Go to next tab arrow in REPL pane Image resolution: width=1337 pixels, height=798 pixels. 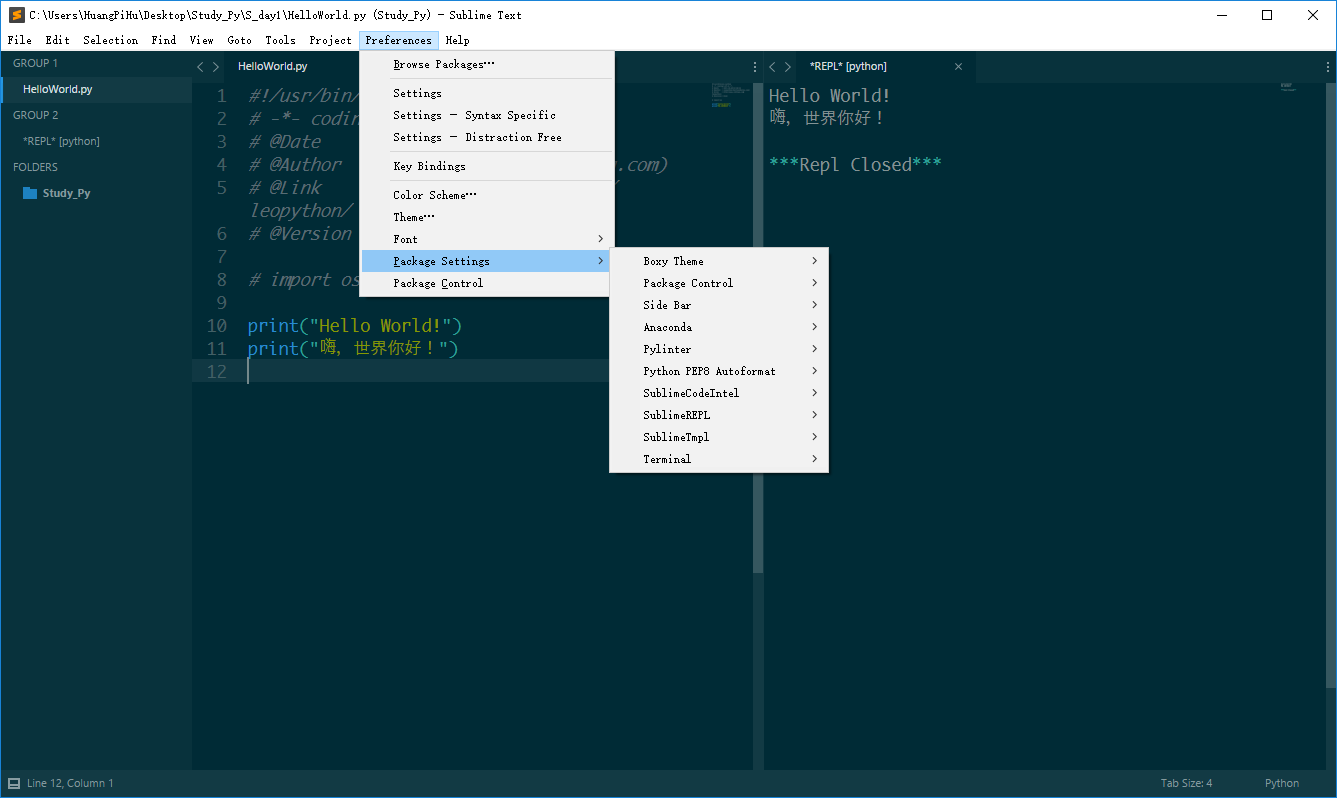[x=788, y=67]
